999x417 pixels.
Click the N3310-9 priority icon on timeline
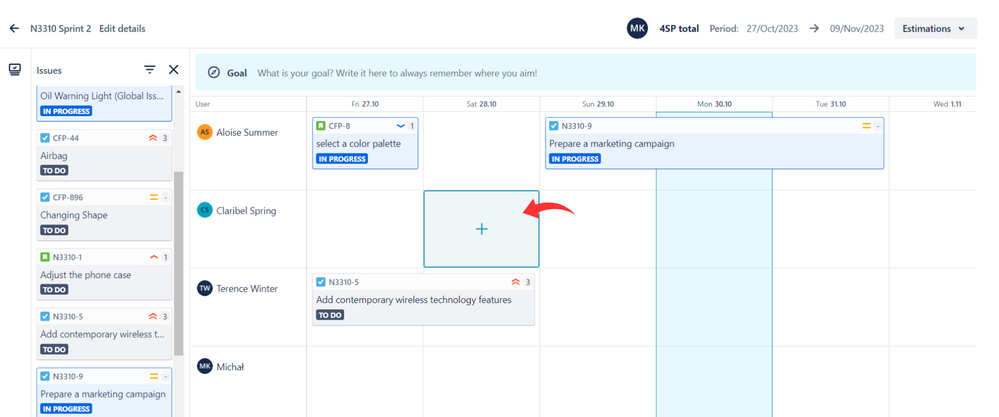[x=866, y=126]
